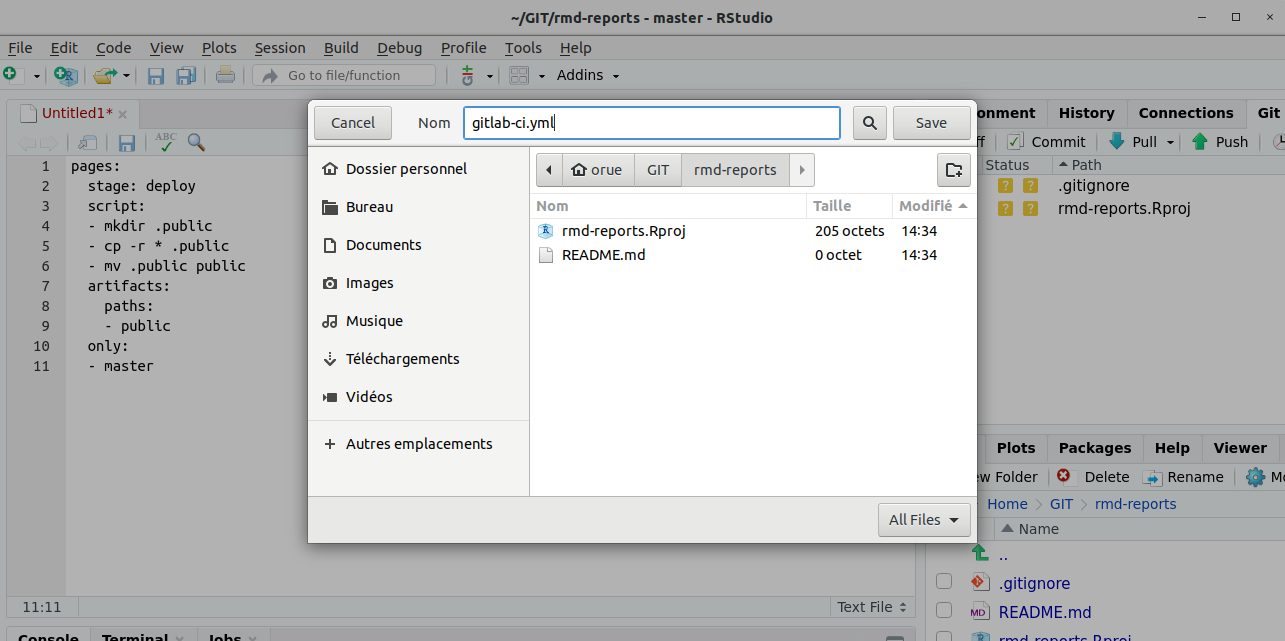Tick the checkbox beside README.md in Files
Viewport: 1285px width, 641px height.
tap(943, 612)
